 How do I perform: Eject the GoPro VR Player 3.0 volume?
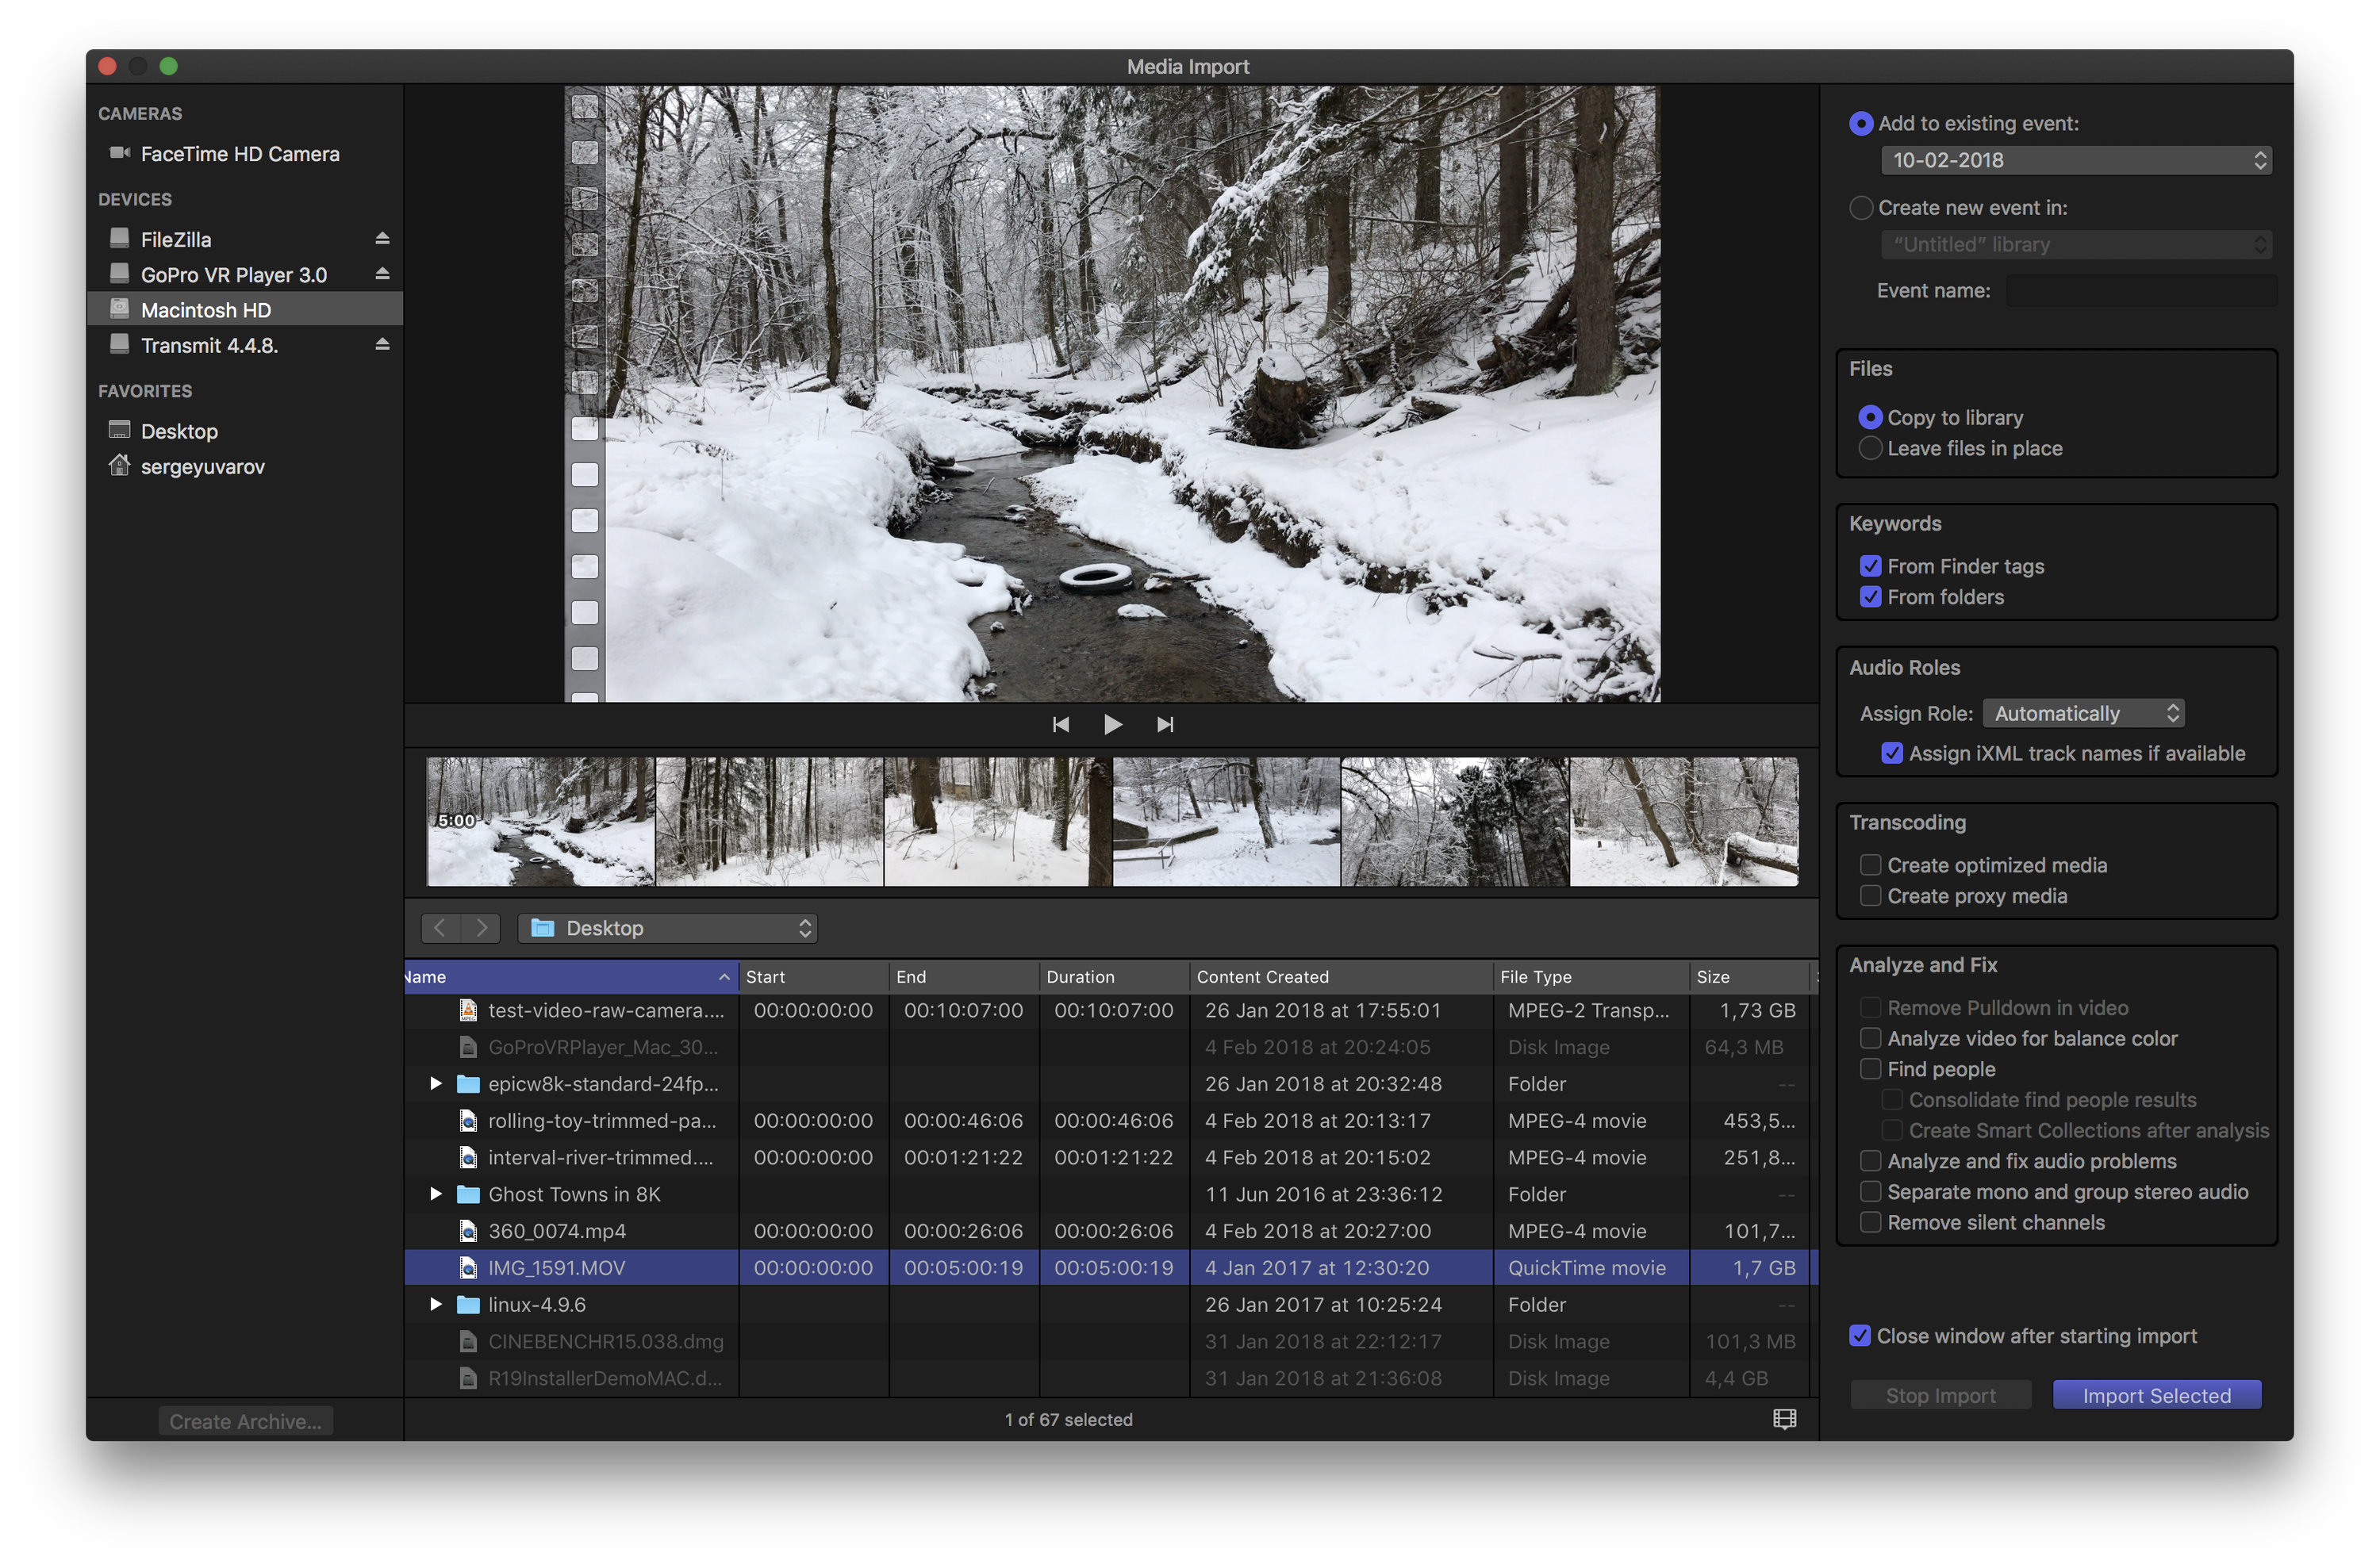click(382, 273)
